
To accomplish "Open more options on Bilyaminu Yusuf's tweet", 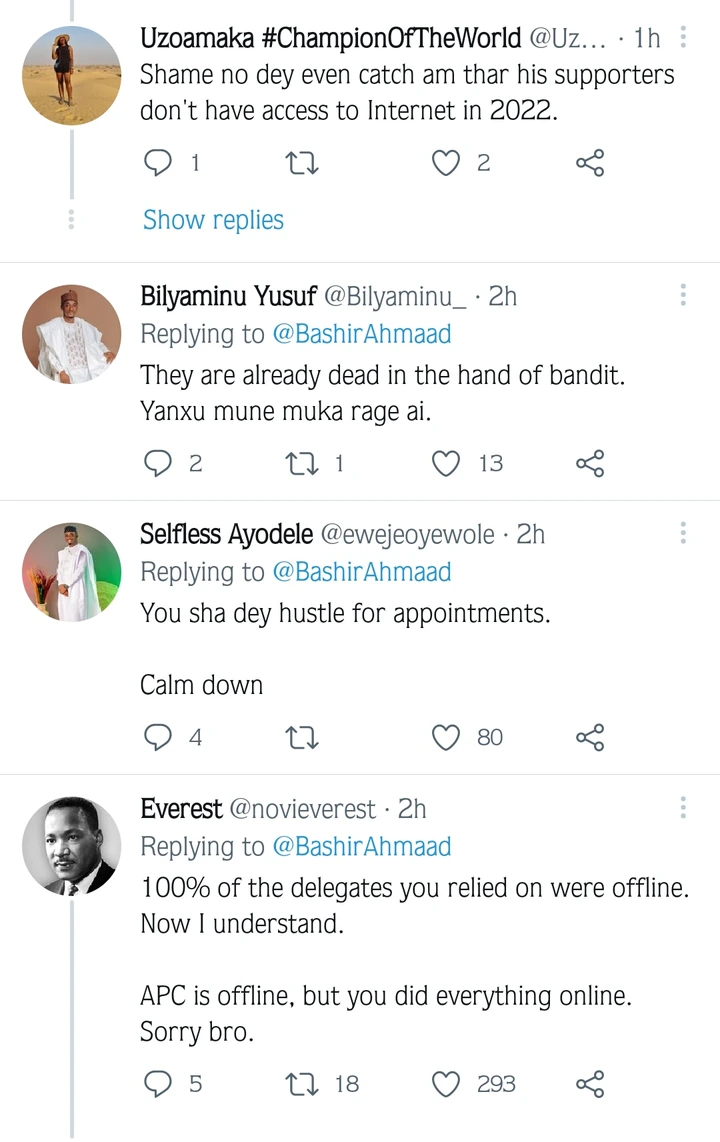I will point(683,296).
